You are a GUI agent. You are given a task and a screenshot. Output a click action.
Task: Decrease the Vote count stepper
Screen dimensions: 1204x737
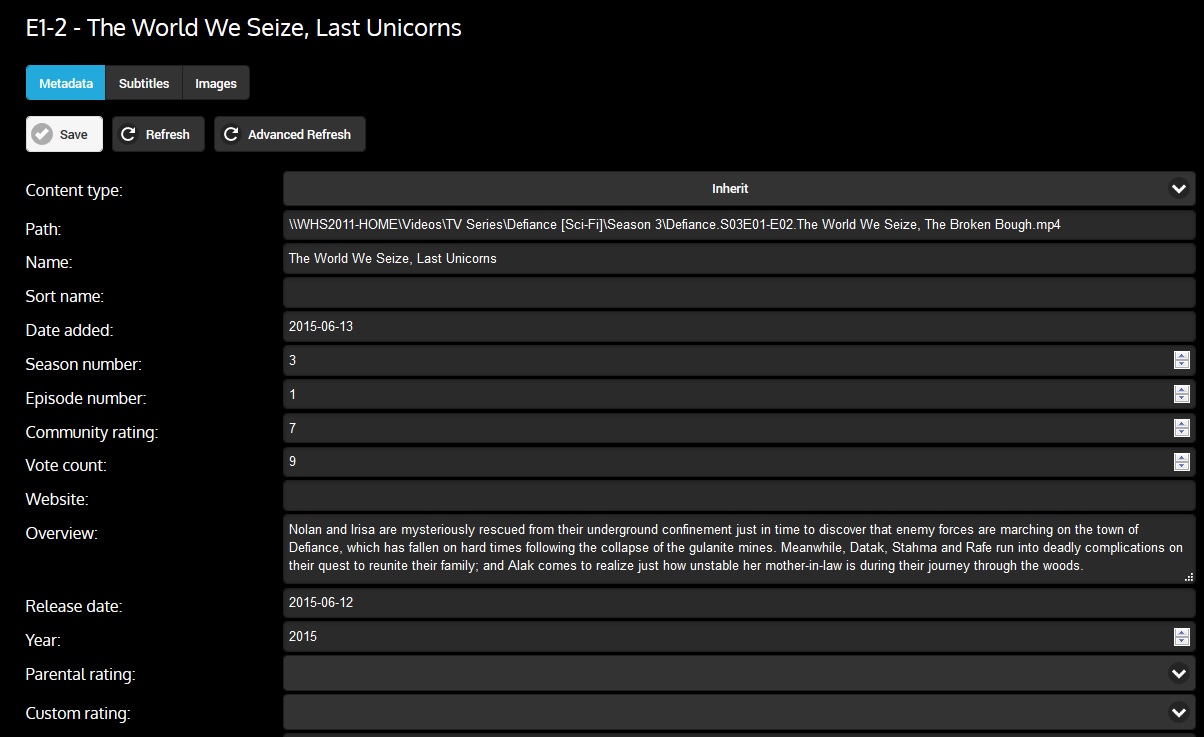(1181, 467)
